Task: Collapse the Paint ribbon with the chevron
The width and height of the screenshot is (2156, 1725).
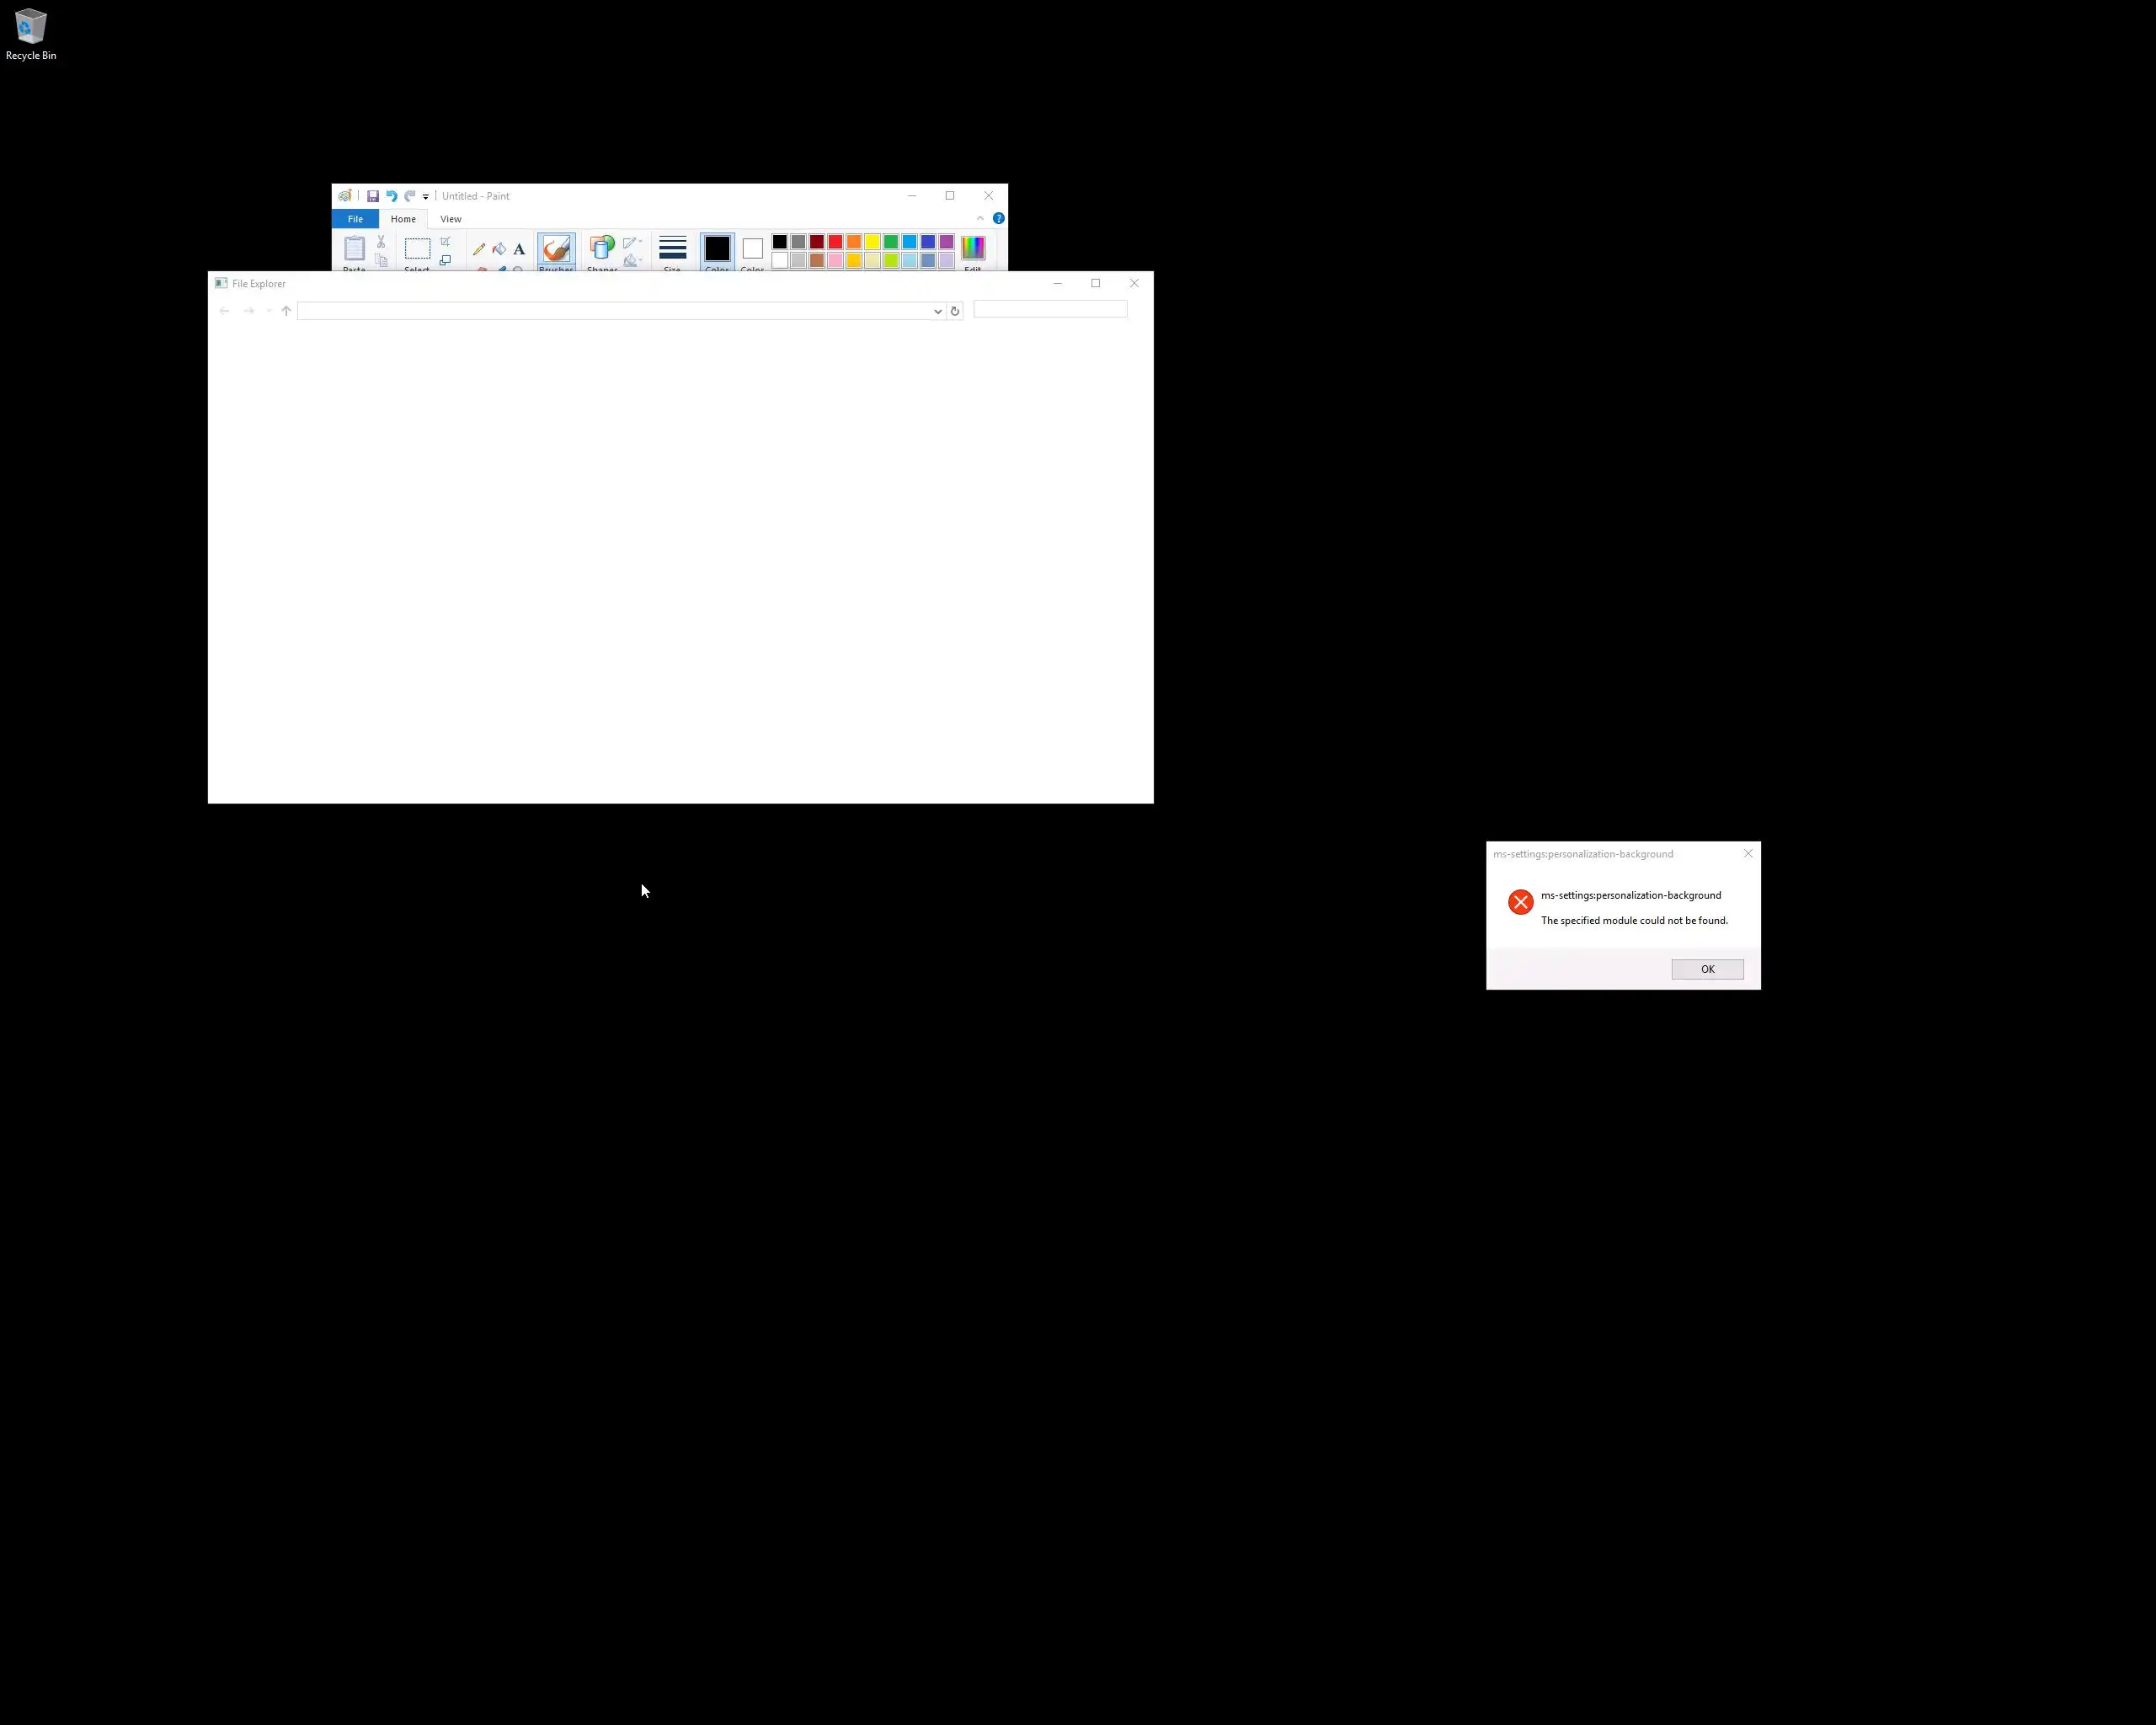Action: pyautogui.click(x=980, y=218)
